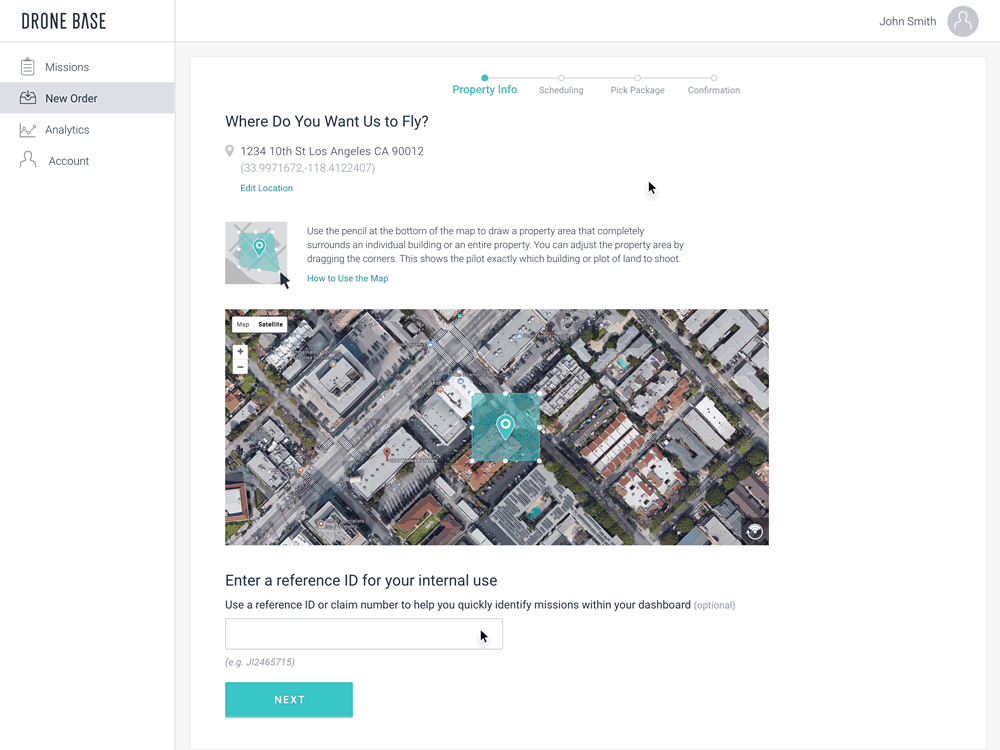This screenshot has width=1000, height=750.
Task: Click the reference ID input field
Action: (363, 633)
